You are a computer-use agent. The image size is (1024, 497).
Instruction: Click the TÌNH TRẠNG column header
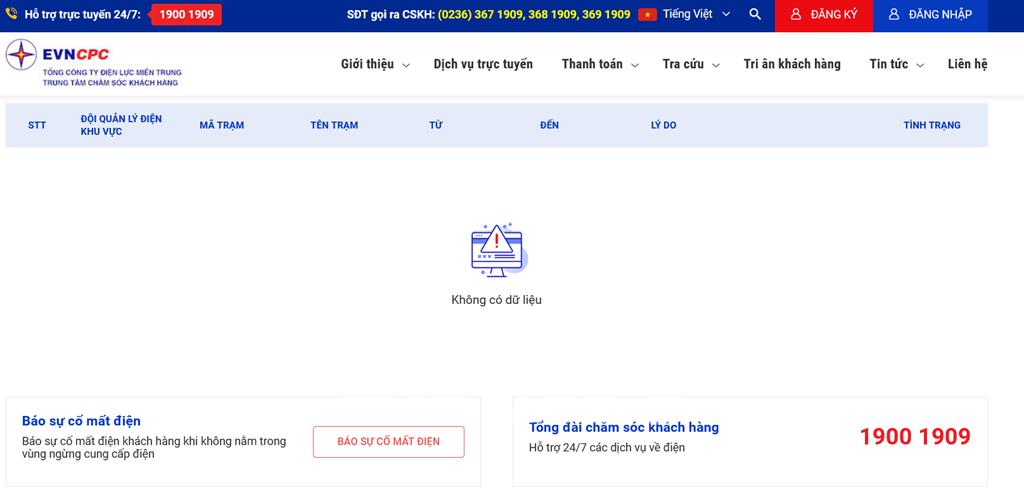click(931, 126)
